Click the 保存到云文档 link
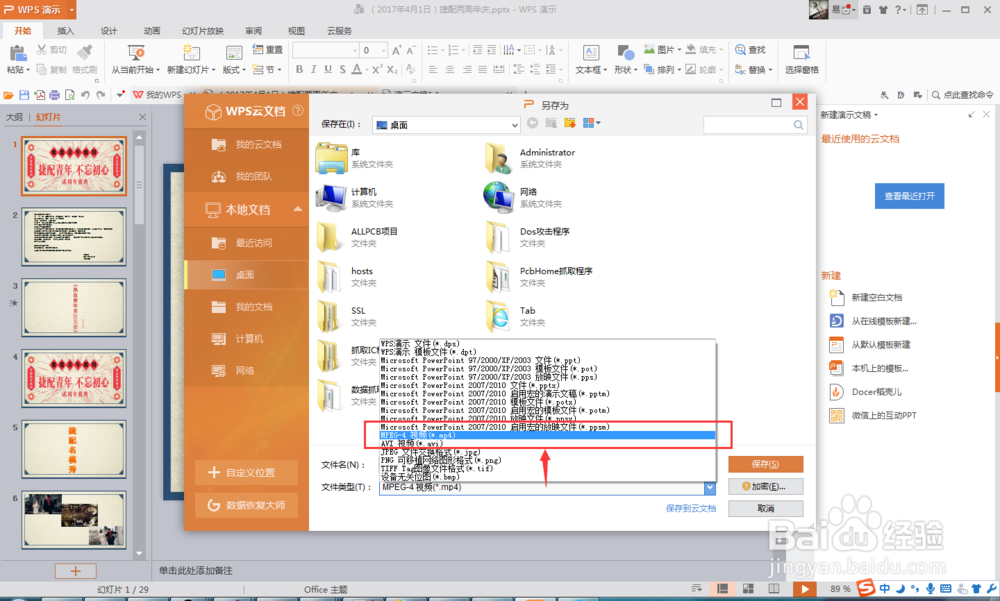This screenshot has width=1000, height=601. pyautogui.click(x=691, y=508)
